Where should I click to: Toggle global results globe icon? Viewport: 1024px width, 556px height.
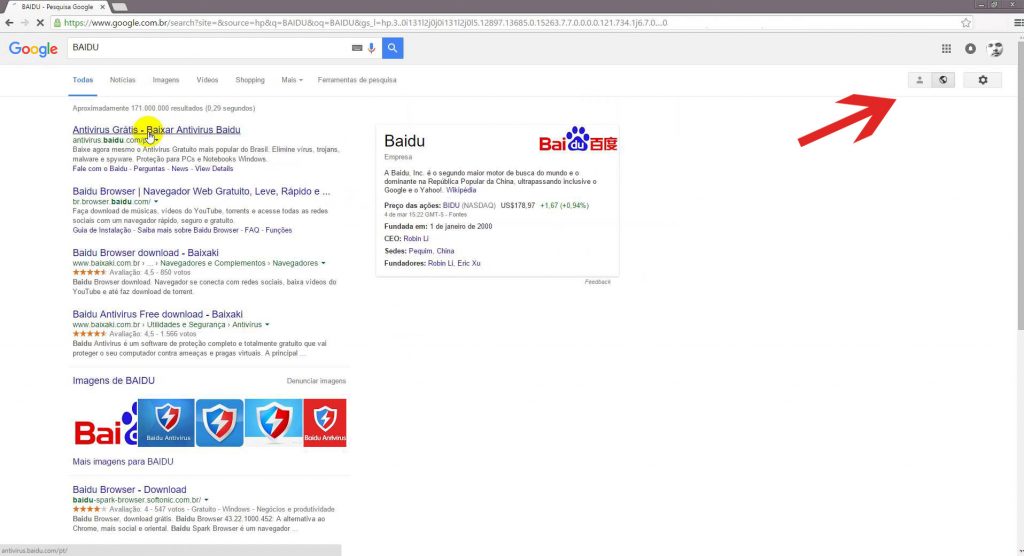(943, 80)
